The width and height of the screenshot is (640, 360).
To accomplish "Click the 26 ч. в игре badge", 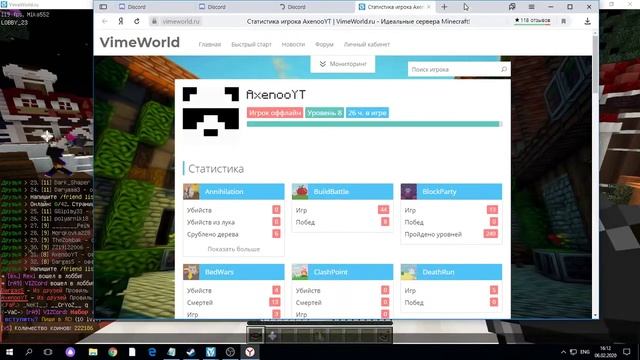I will click(x=367, y=113).
